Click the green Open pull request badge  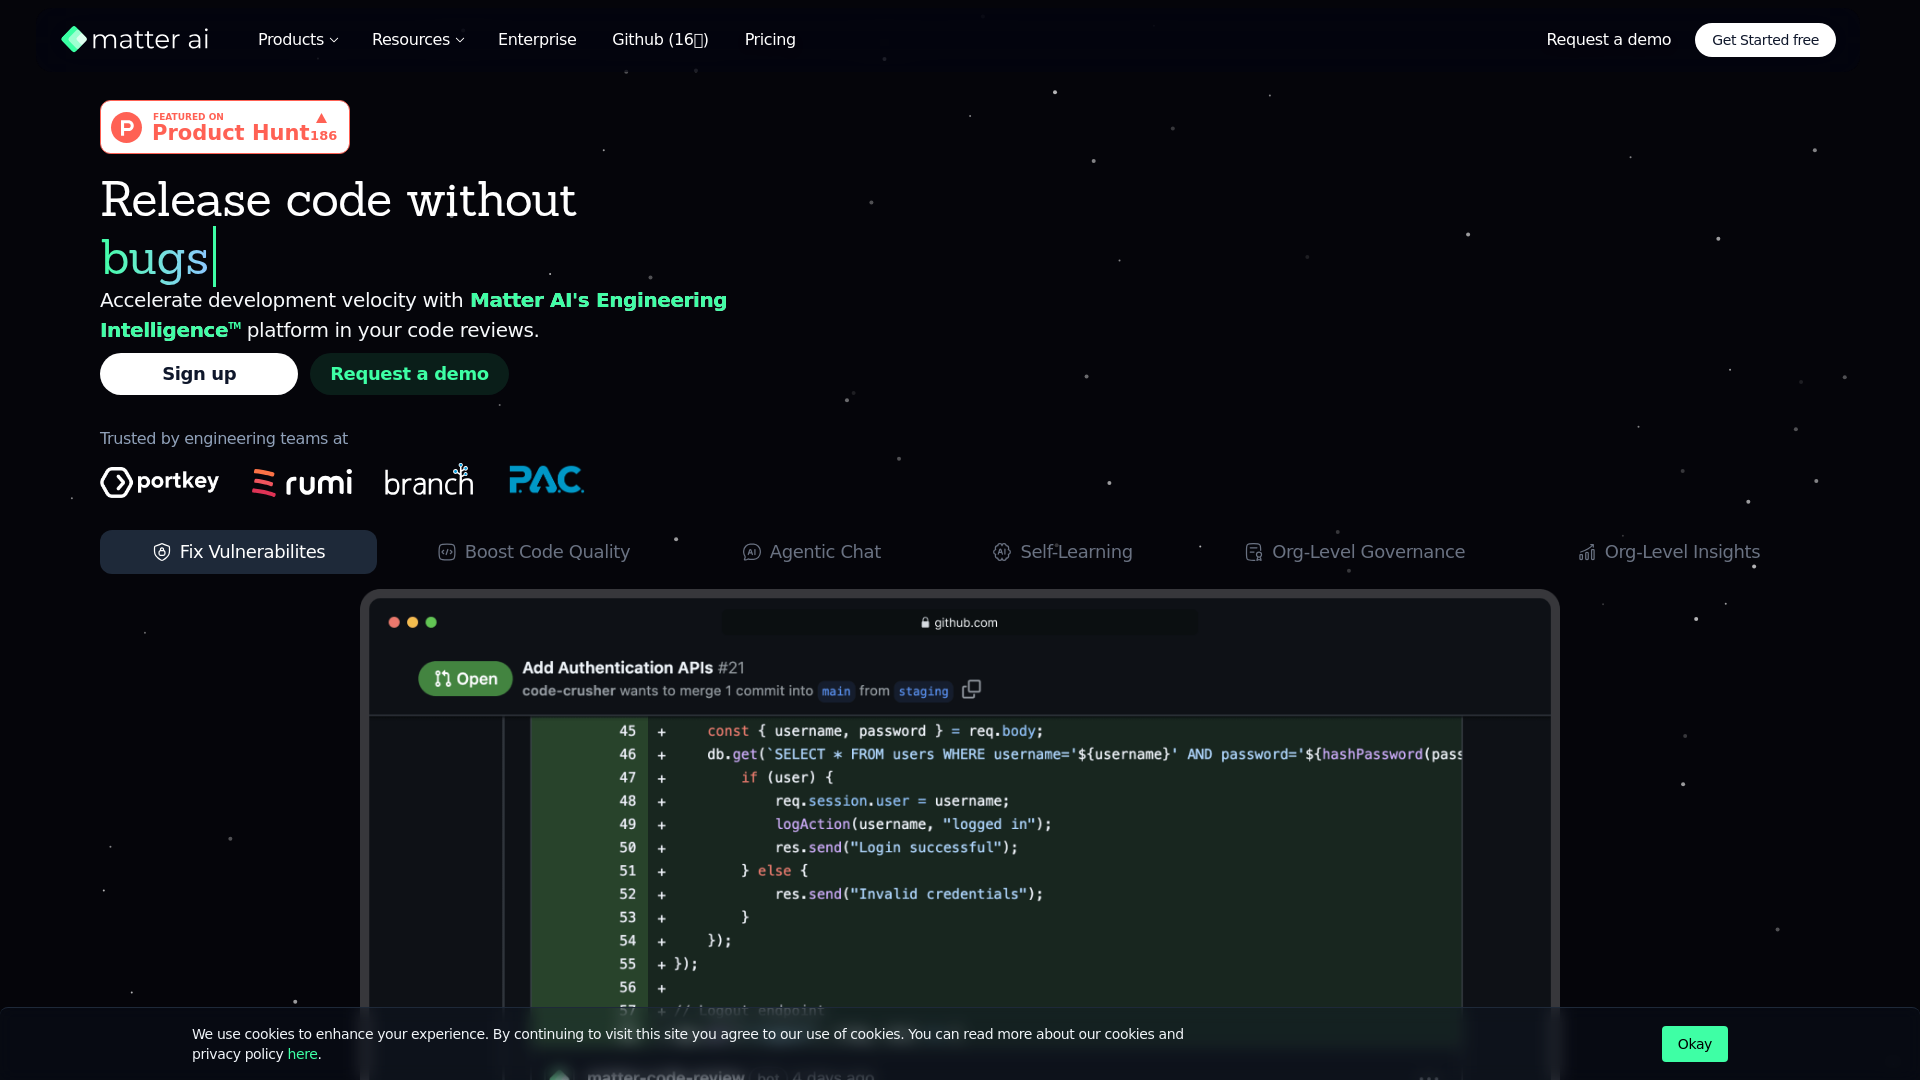pyautogui.click(x=465, y=679)
